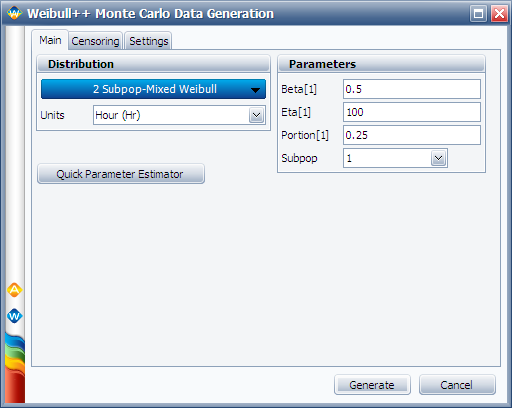Click the Weibull++ logo in title bar

click(x=14, y=13)
